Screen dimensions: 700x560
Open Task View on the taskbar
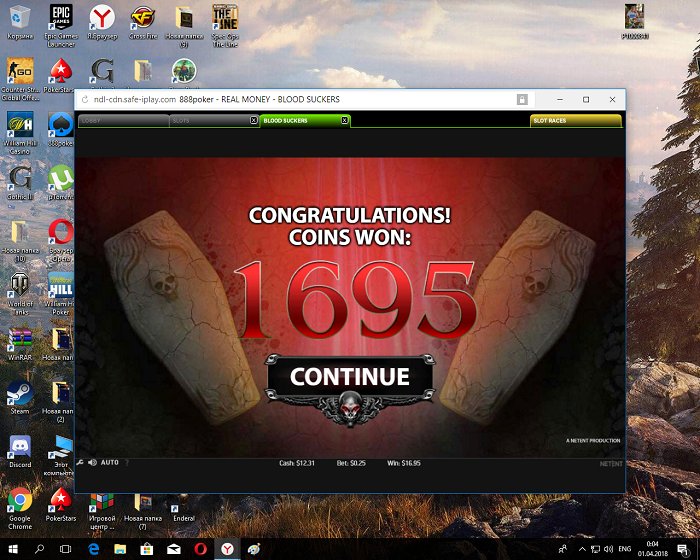pyautogui.click(x=66, y=549)
